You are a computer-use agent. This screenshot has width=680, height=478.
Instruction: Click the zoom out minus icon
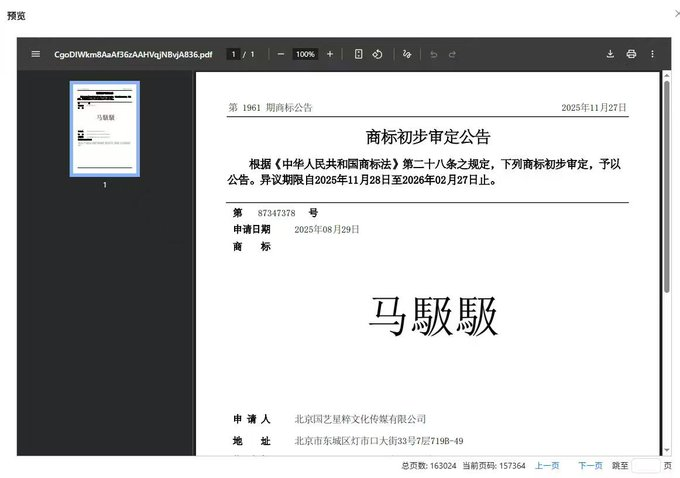coord(281,54)
